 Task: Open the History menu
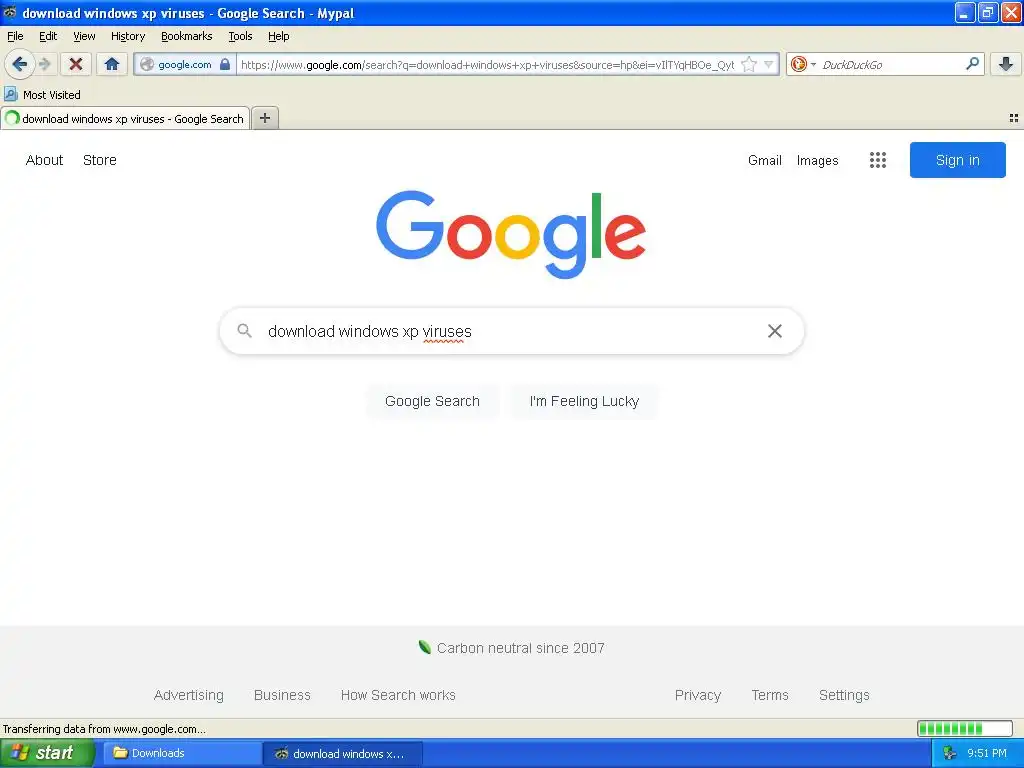[127, 36]
